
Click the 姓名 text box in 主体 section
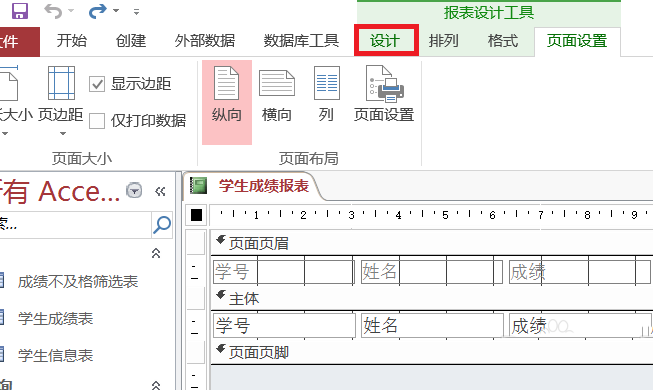432,325
